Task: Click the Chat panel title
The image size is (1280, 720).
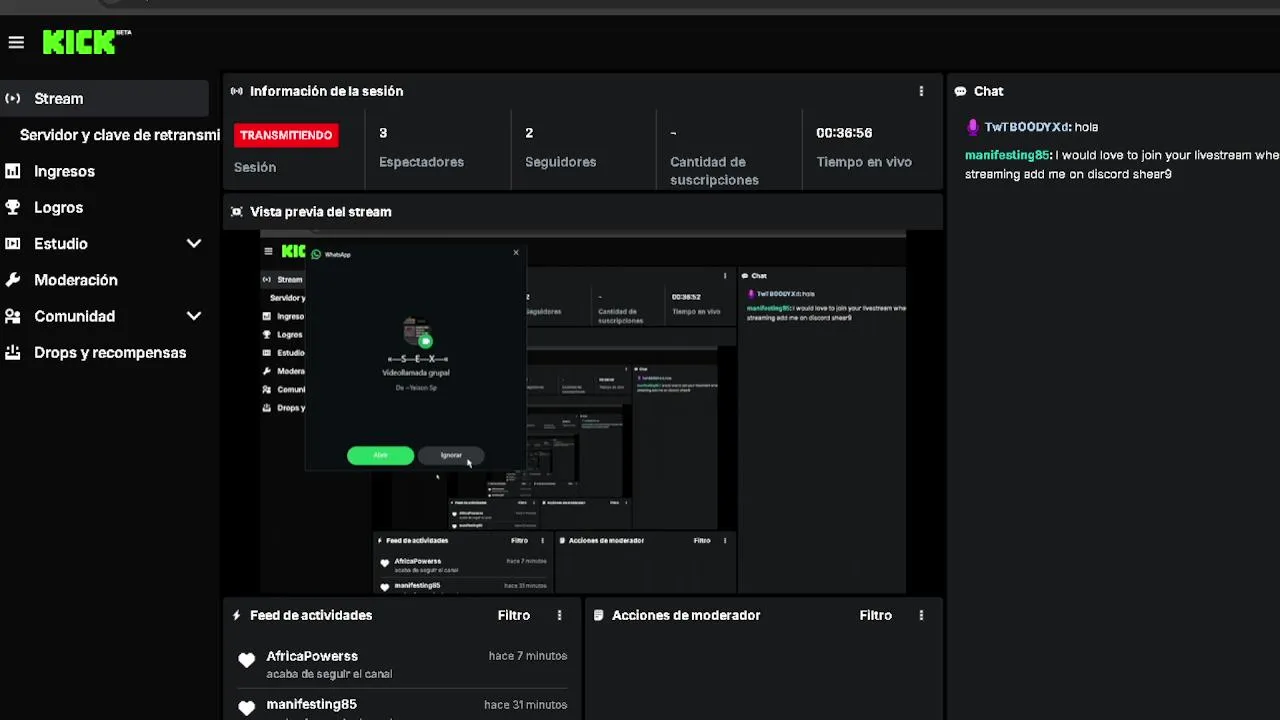Action: coord(988,91)
